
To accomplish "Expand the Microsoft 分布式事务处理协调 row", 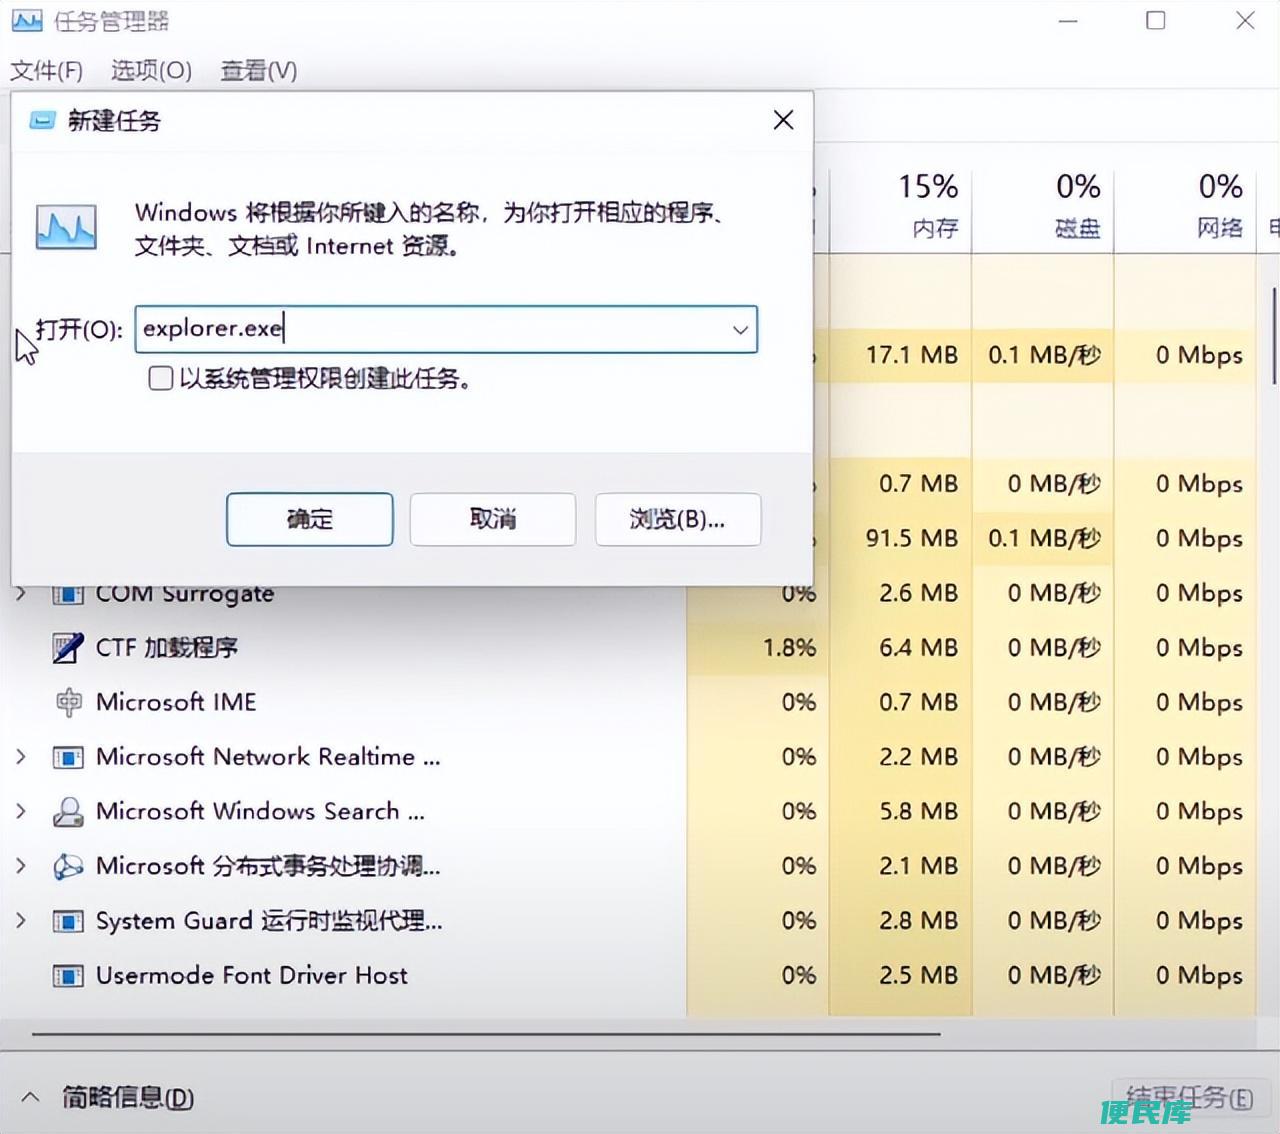I will click(x=21, y=866).
